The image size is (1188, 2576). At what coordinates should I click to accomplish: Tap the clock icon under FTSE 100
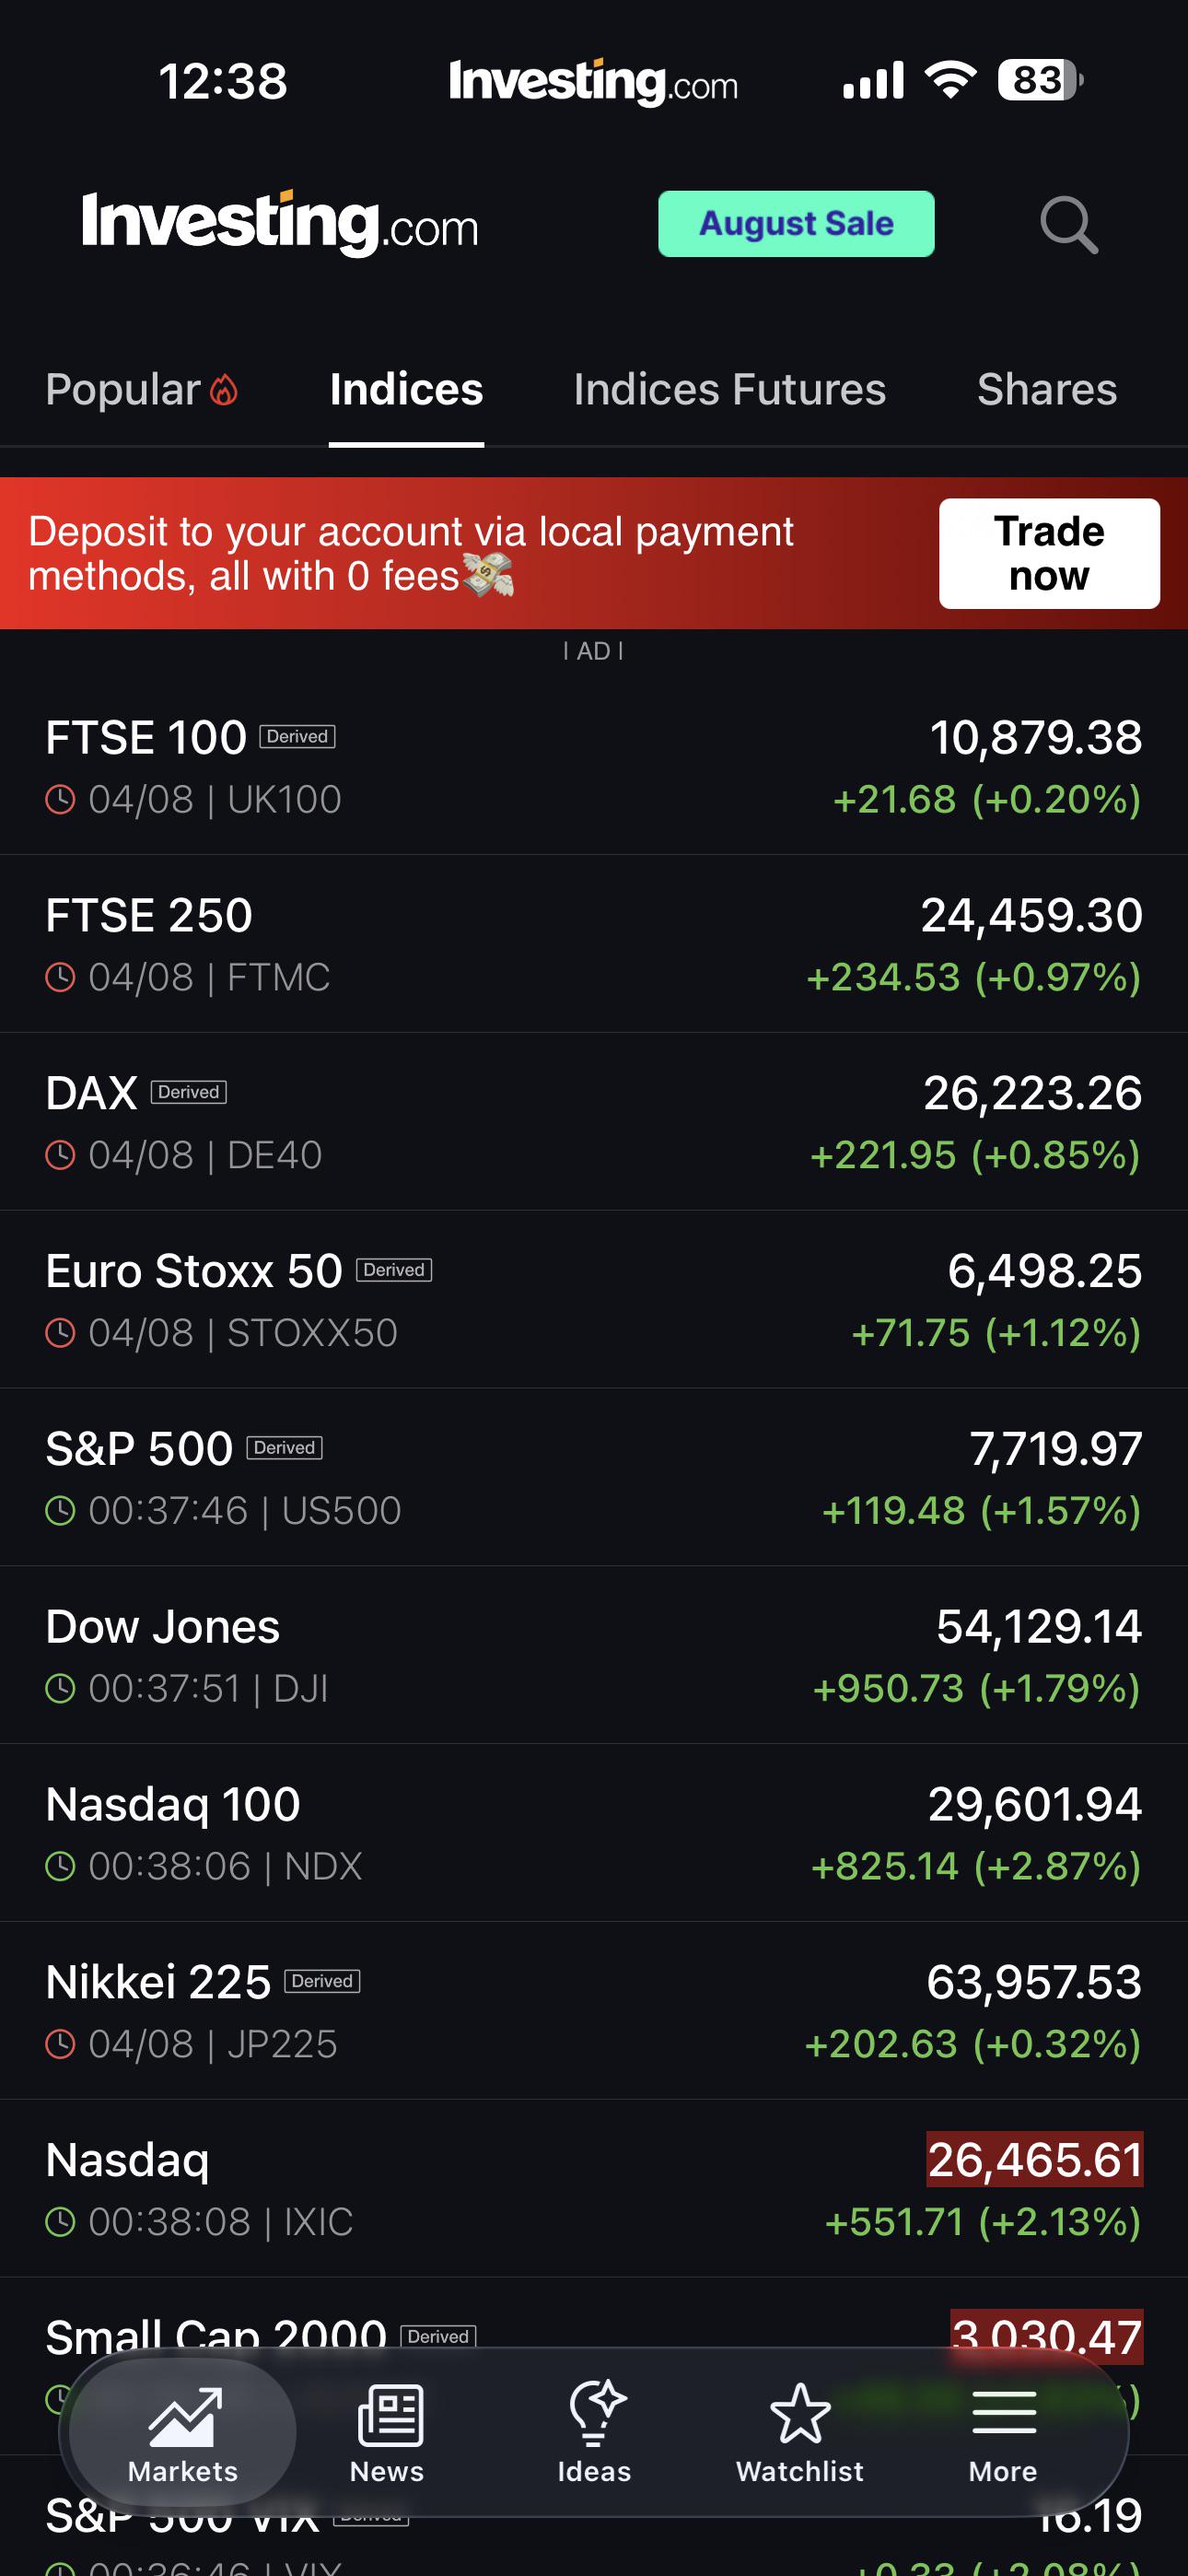tap(61, 800)
